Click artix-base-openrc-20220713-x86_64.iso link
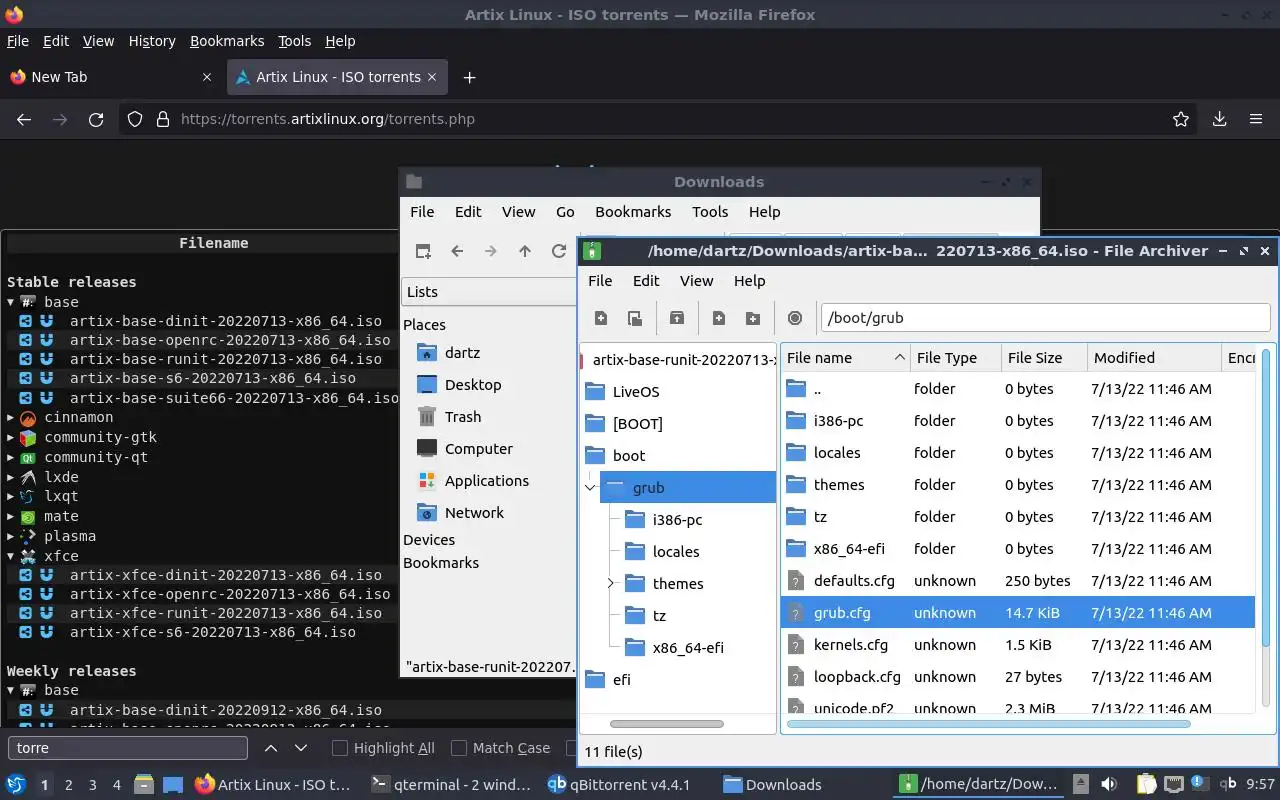Image resolution: width=1280 pixels, height=800 pixels. (229, 340)
